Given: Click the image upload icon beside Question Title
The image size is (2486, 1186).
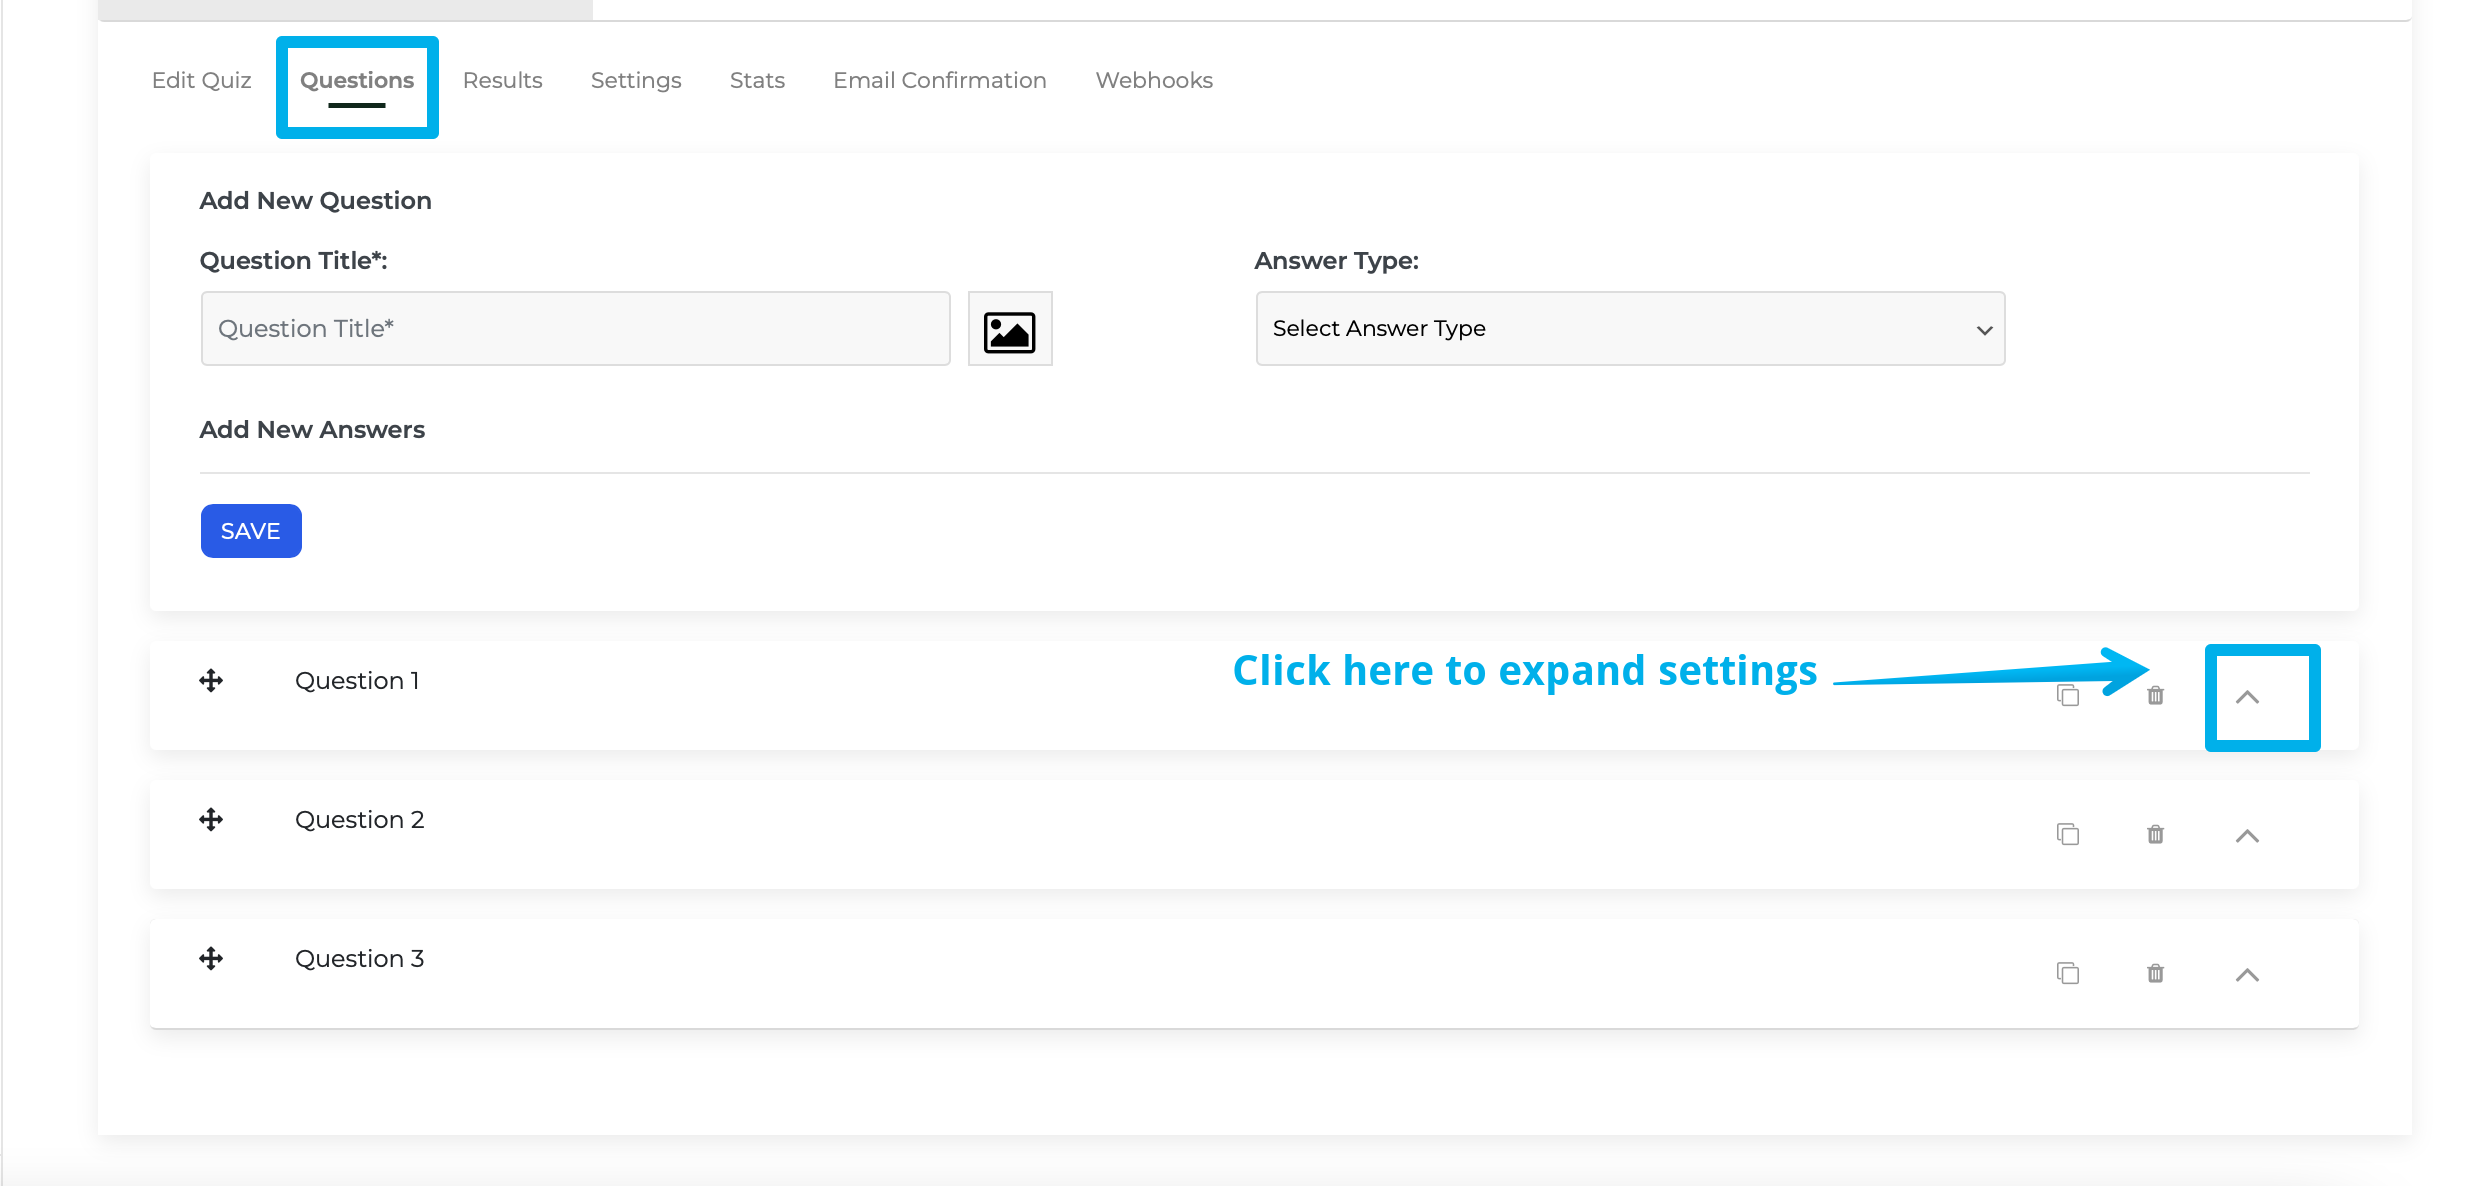Looking at the screenshot, I should pos(1009,328).
